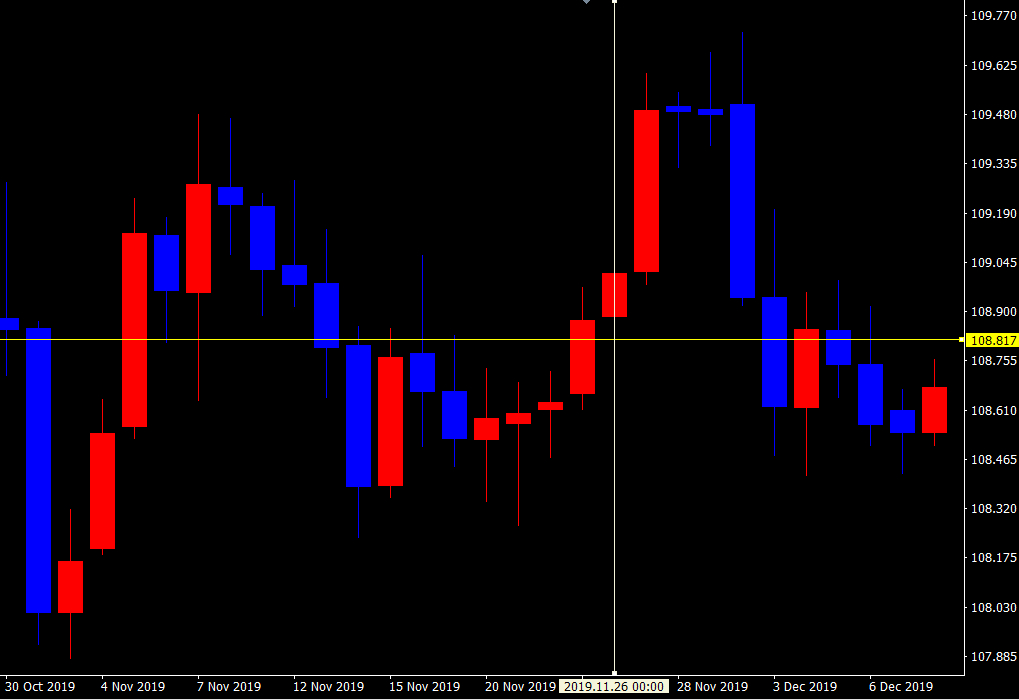Viewport: 1019px width, 700px height.
Task: Click the 108.755 price scale label
Action: [993, 361]
